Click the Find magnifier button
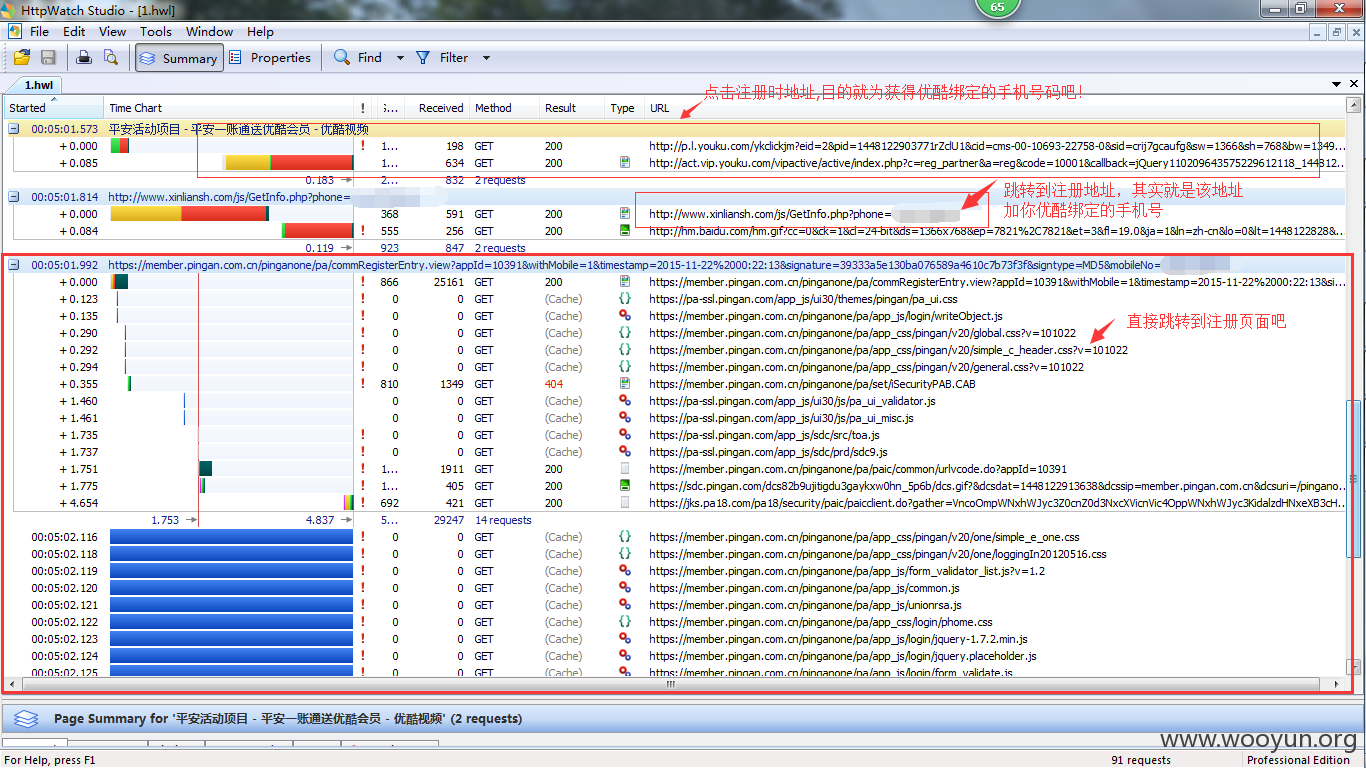This screenshot has height=768, width=1366. (x=358, y=58)
